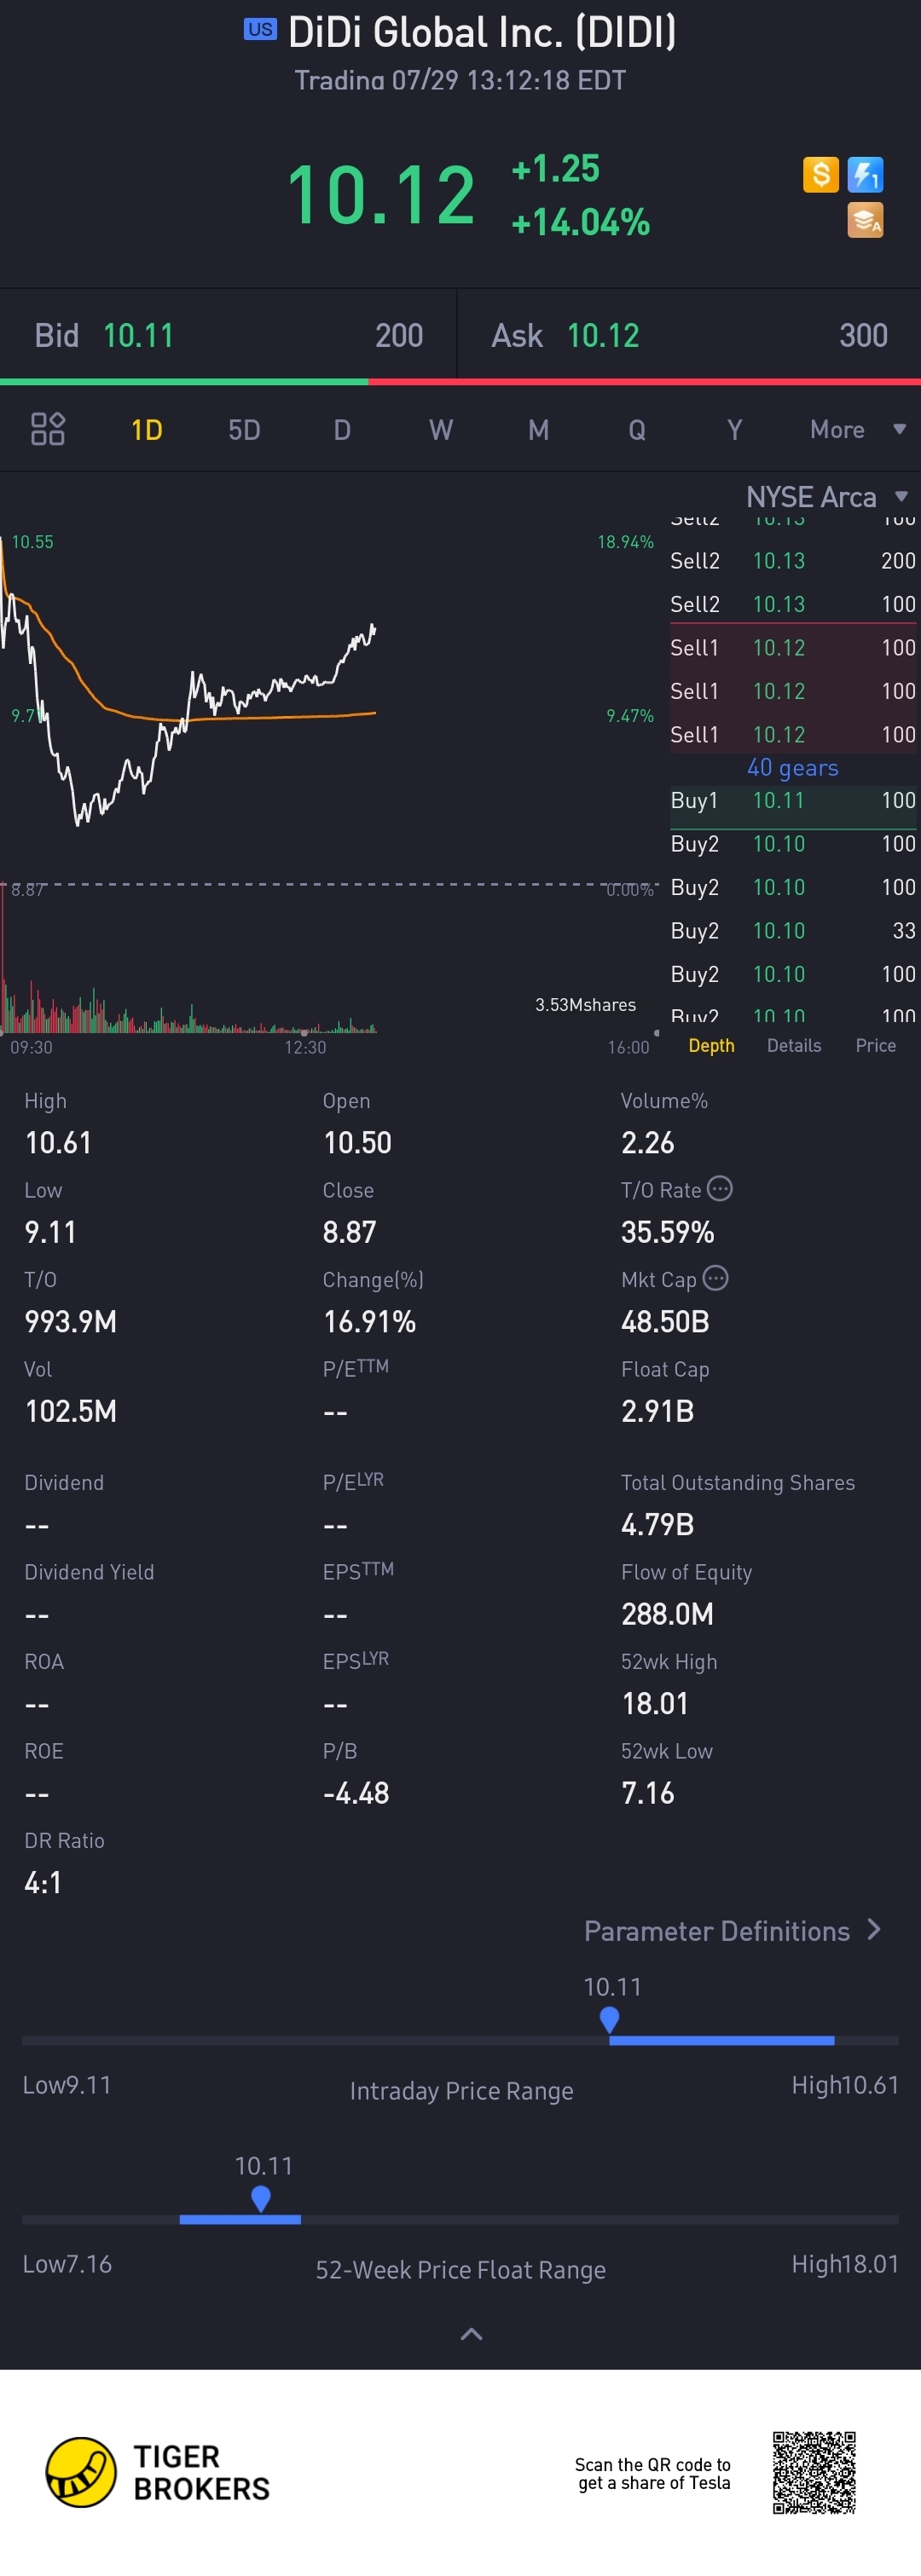Tap the Intraday Price Range marker
This screenshot has width=921, height=2576.
coord(609,2020)
